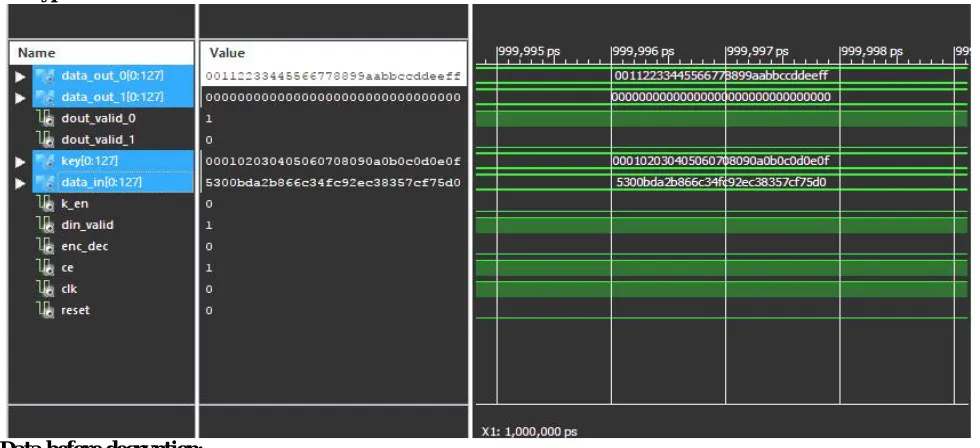Select the data_in[0:127] signal name

[101, 182]
